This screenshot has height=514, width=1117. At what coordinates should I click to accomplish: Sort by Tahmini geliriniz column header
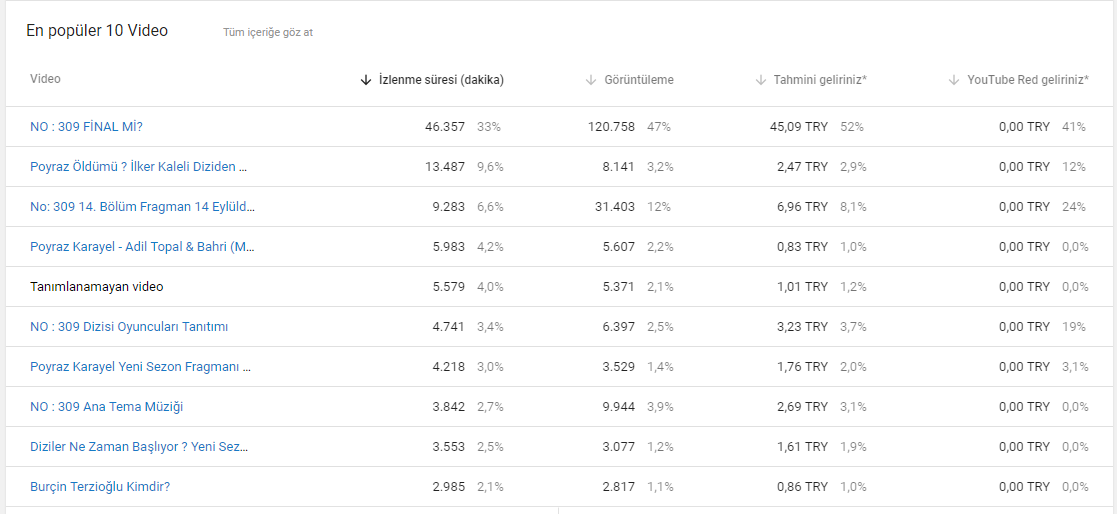[x=821, y=80]
